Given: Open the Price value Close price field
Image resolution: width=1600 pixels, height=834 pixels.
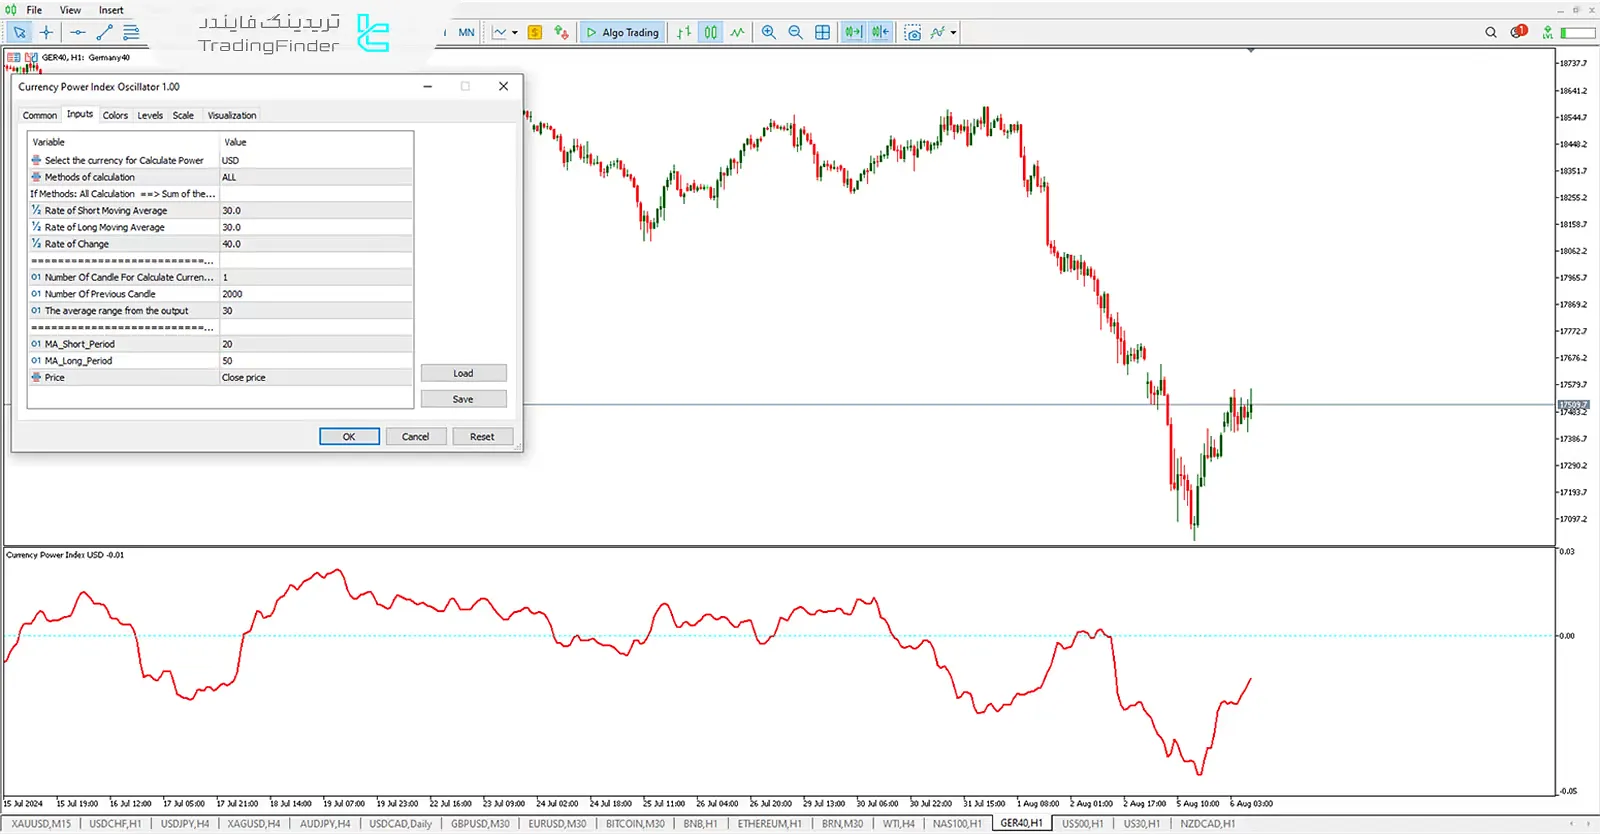Looking at the screenshot, I should tap(315, 378).
